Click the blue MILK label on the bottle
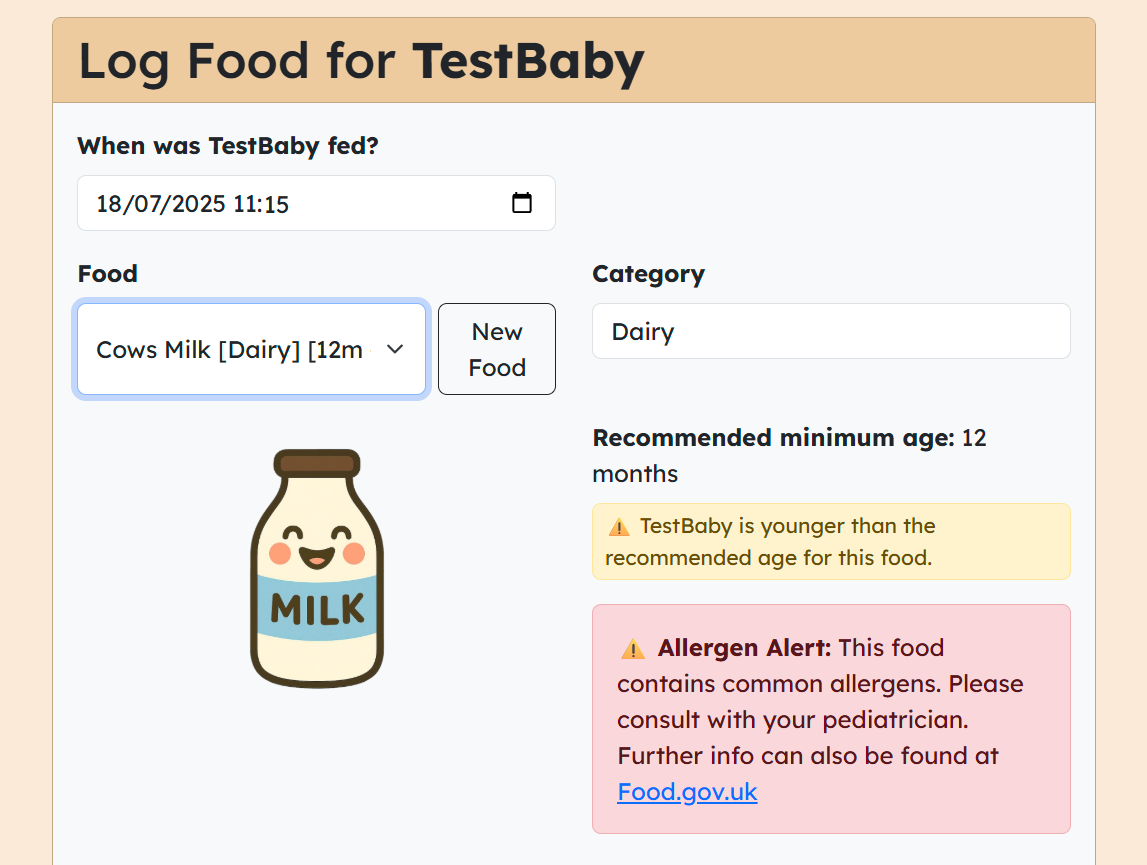 [x=317, y=607]
